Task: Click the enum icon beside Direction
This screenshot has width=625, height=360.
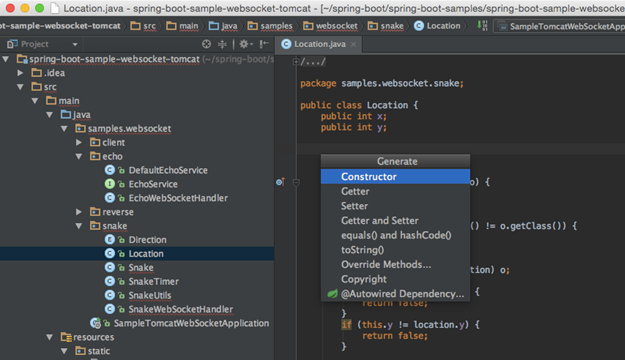Action: 110,240
